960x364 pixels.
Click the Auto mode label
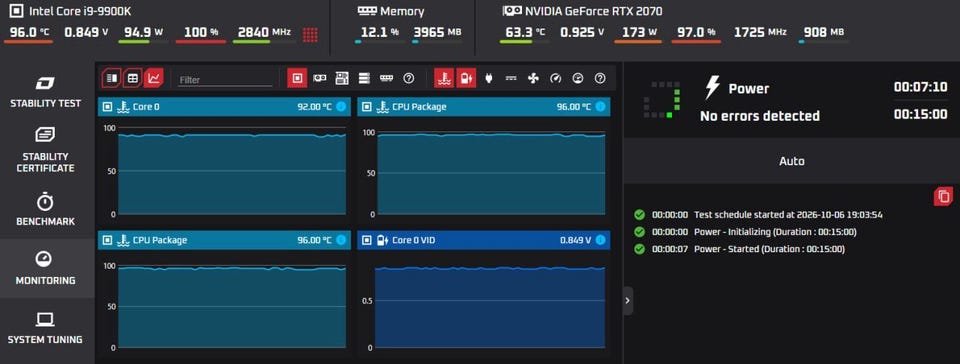click(x=792, y=162)
